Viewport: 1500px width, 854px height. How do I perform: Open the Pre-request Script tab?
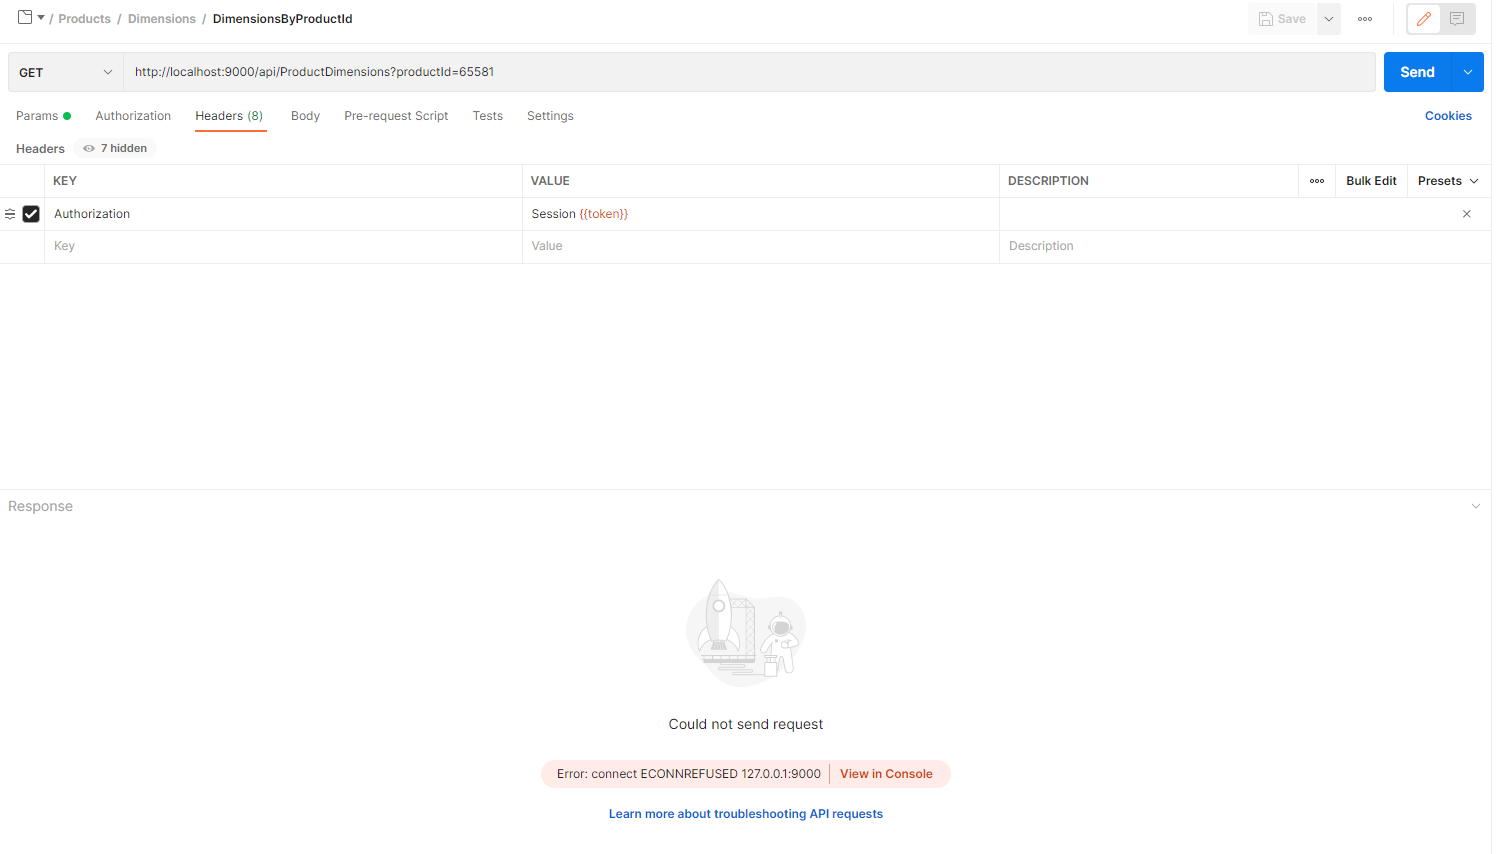[x=396, y=116]
